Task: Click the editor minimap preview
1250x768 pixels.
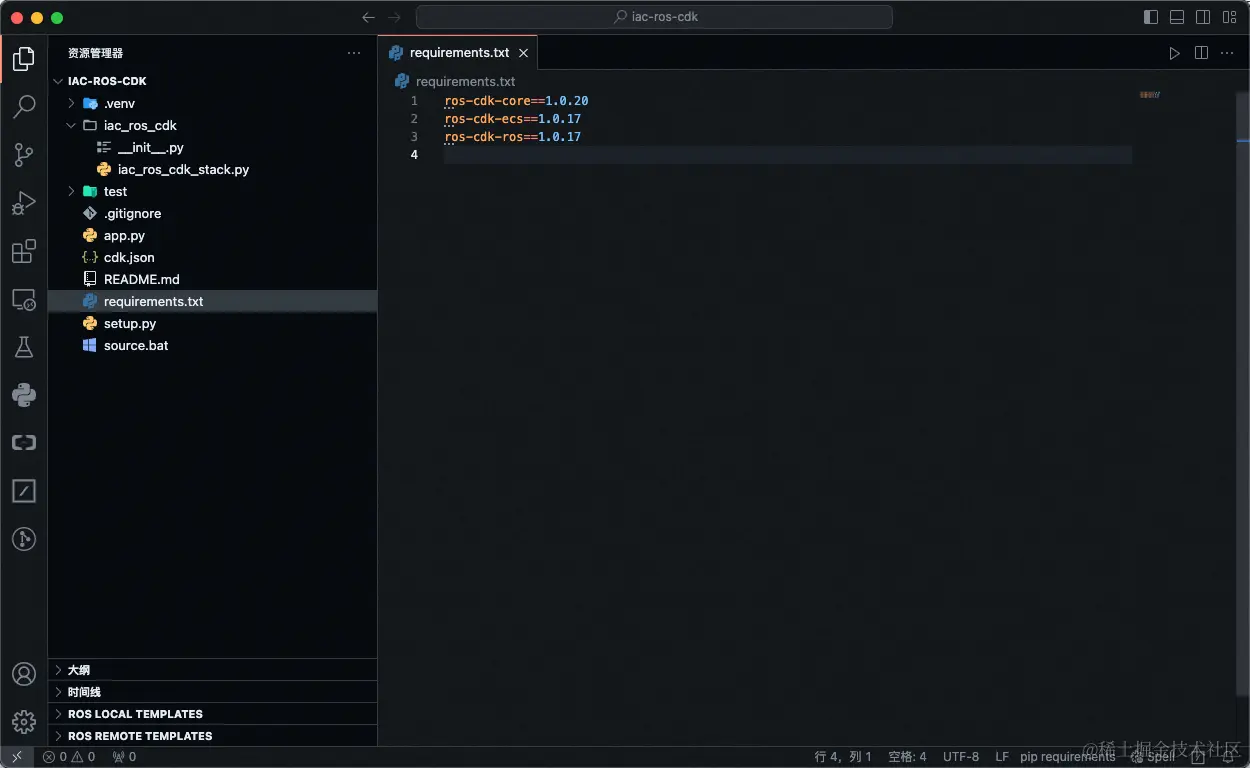Action: tap(1149, 95)
